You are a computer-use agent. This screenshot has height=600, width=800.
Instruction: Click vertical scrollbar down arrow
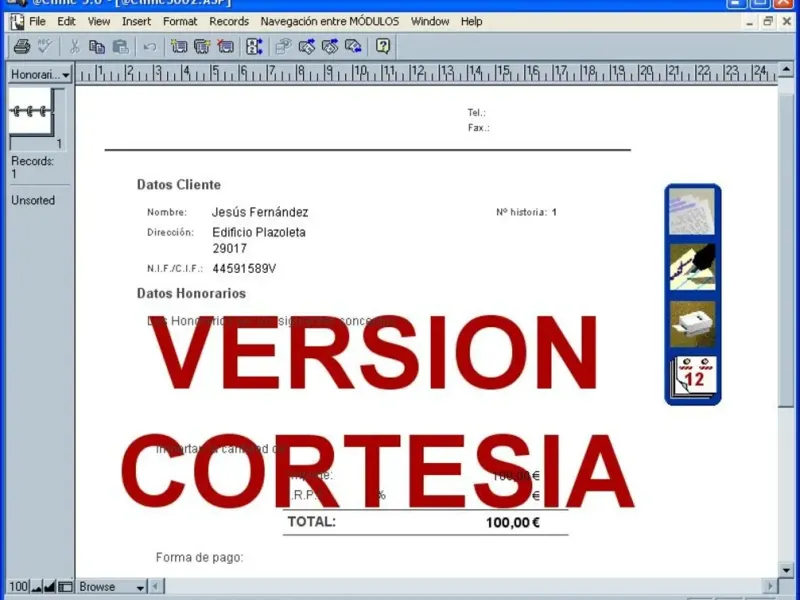786,570
